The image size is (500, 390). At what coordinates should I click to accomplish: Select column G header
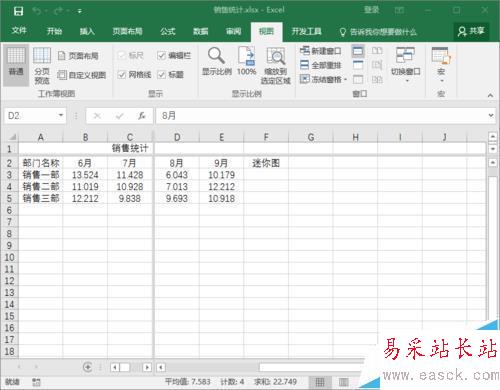pyautogui.click(x=311, y=137)
